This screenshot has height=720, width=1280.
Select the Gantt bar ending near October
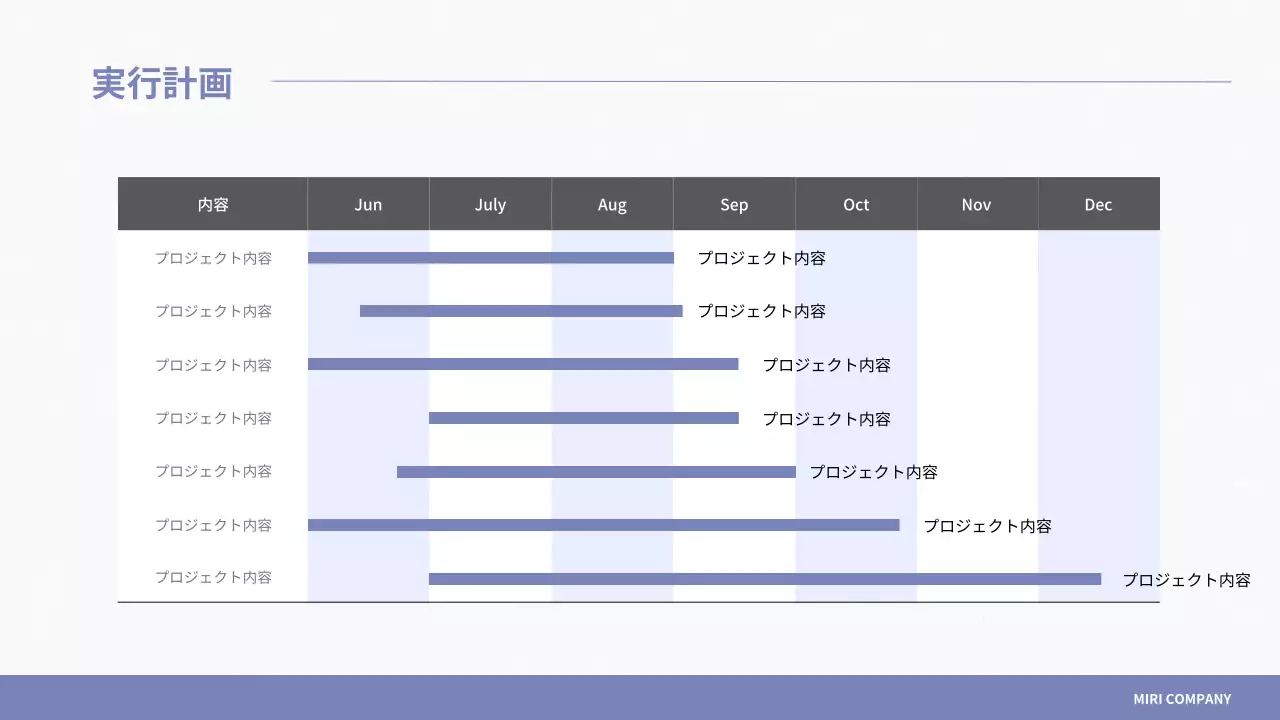[604, 525]
